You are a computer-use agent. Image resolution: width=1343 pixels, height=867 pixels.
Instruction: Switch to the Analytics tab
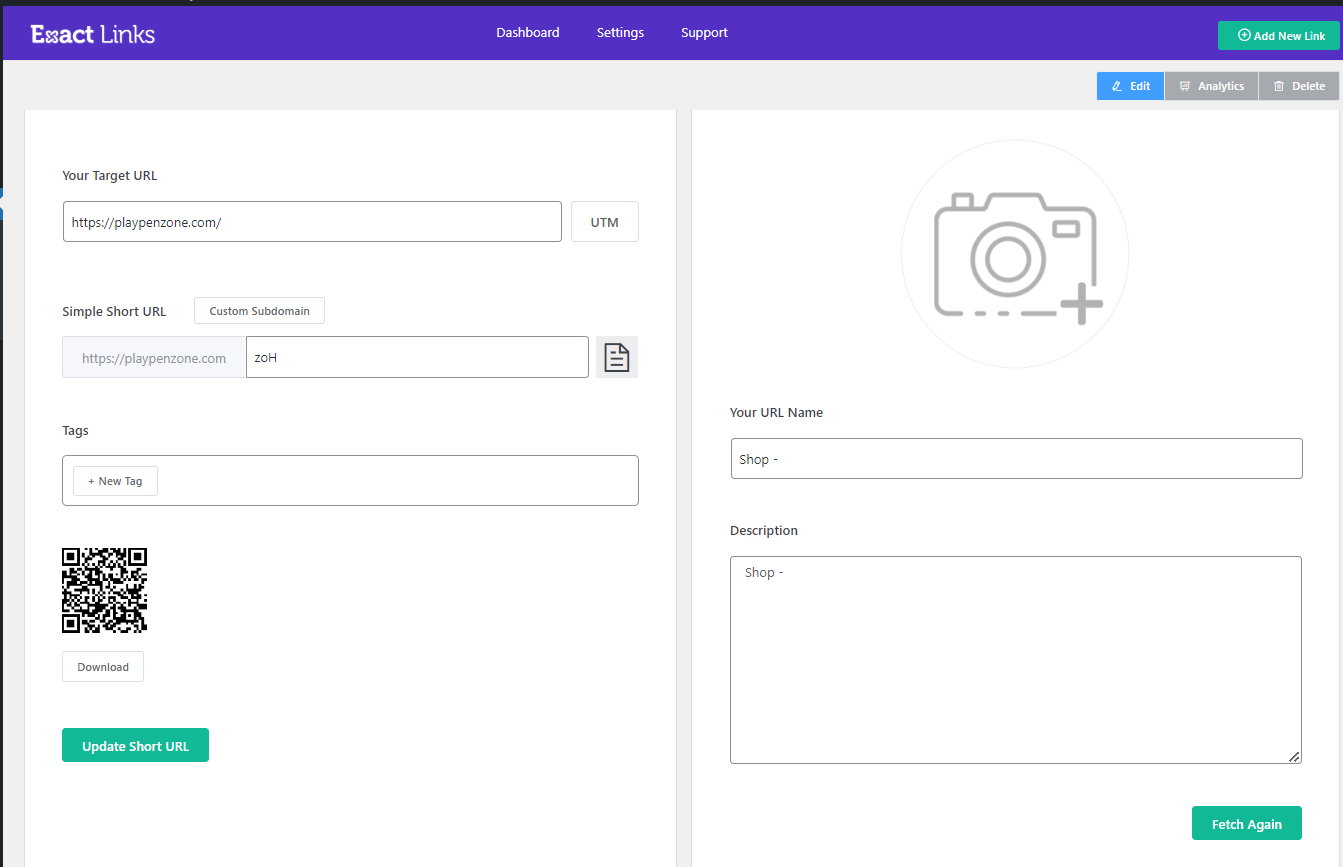tap(1211, 86)
